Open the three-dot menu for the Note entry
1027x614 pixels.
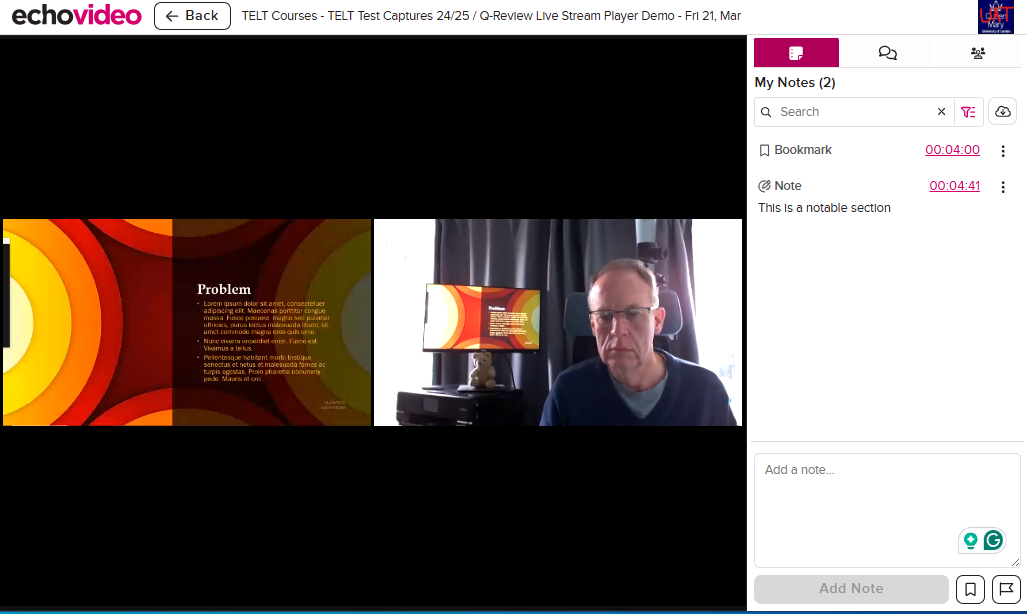[x=1003, y=186]
